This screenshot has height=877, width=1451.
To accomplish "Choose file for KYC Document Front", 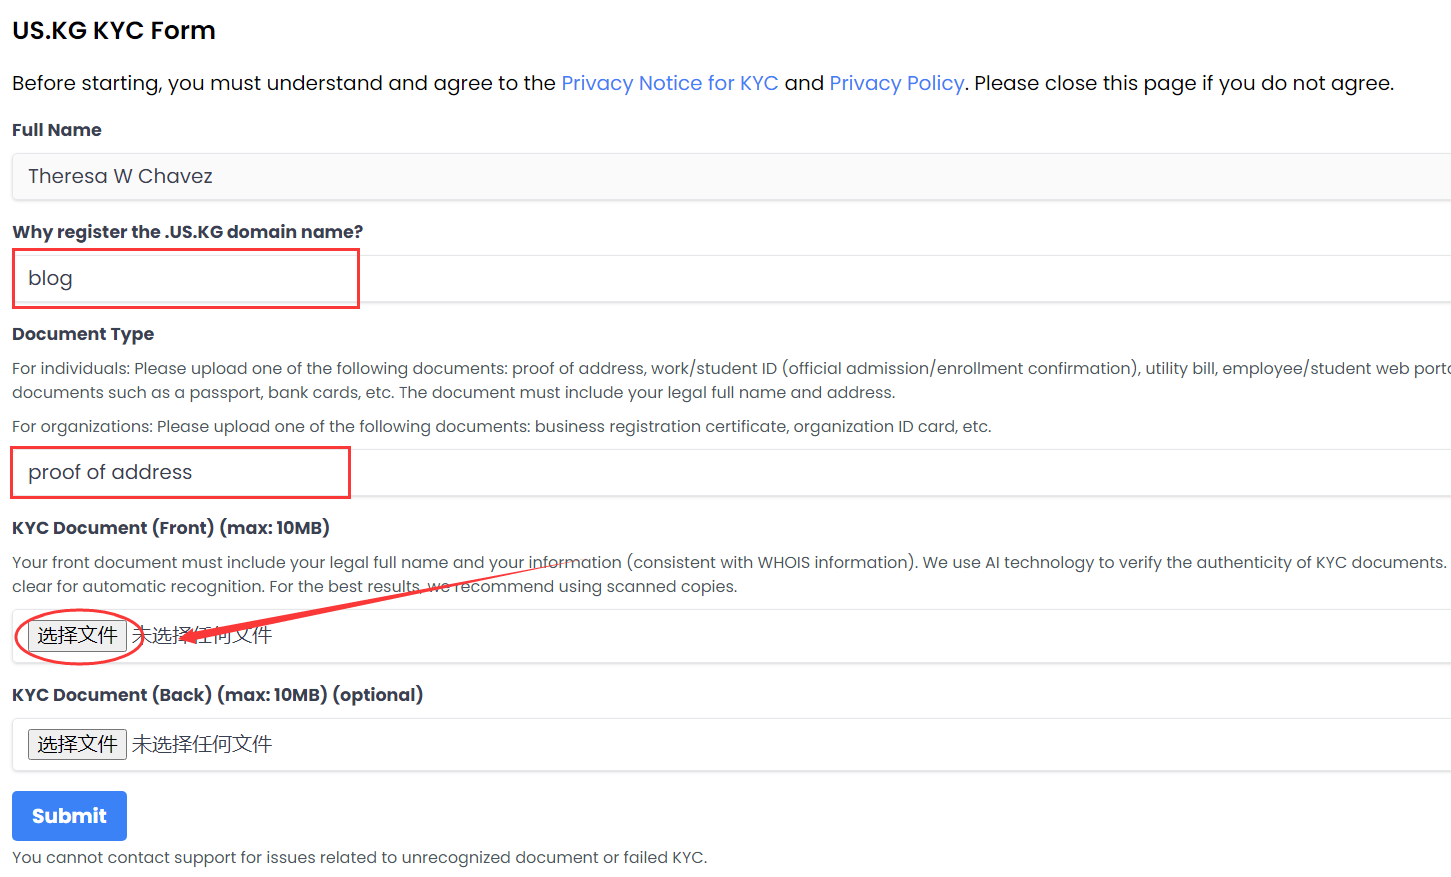I will pos(77,636).
